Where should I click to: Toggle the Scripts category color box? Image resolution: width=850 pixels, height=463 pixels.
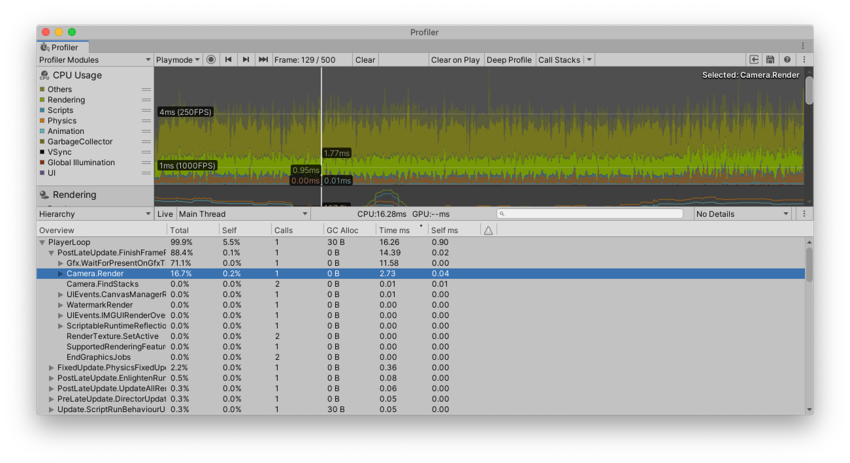[42, 110]
